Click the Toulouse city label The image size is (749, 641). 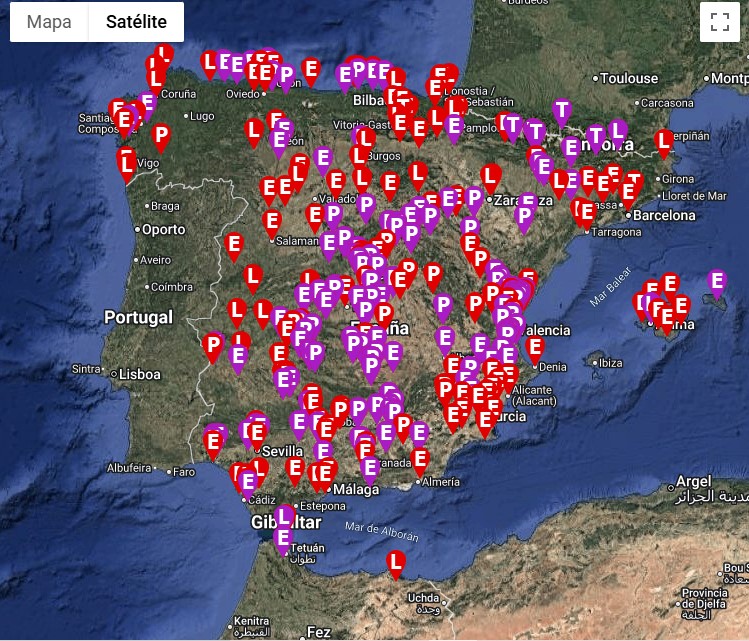pos(628,78)
